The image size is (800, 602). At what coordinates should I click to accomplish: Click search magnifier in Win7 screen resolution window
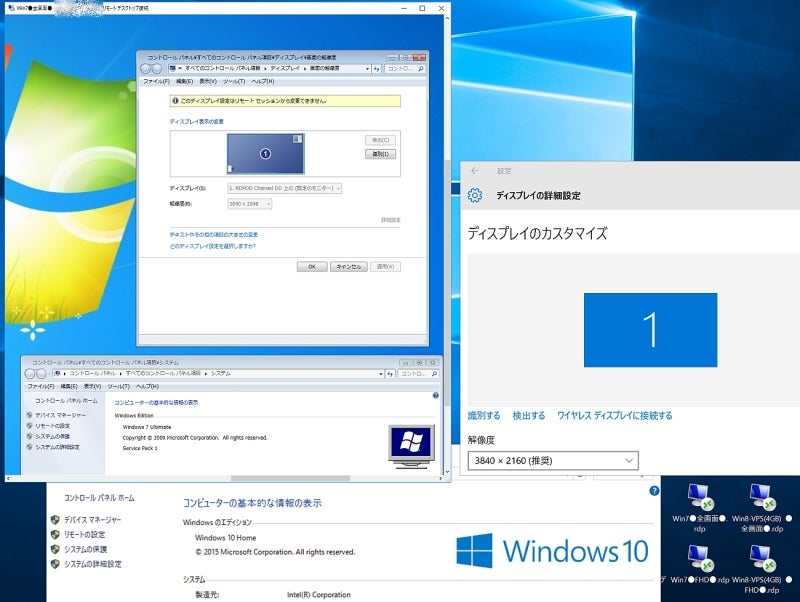pos(420,69)
